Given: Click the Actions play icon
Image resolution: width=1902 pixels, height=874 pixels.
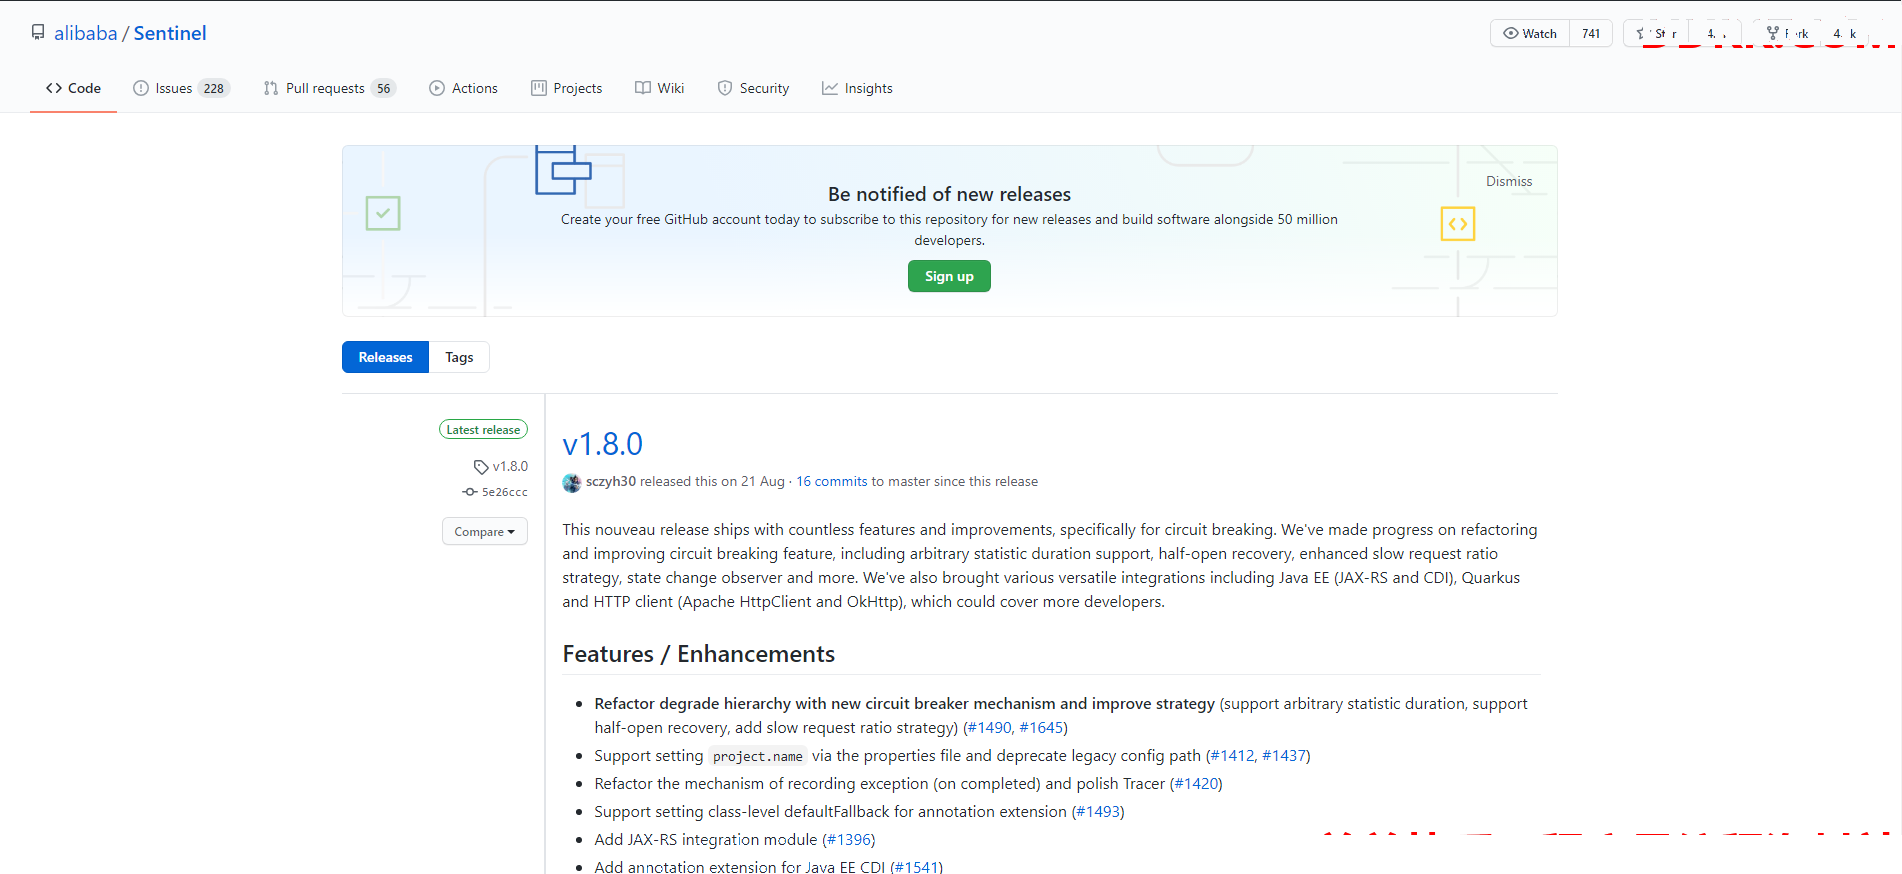Looking at the screenshot, I should pyautogui.click(x=437, y=88).
